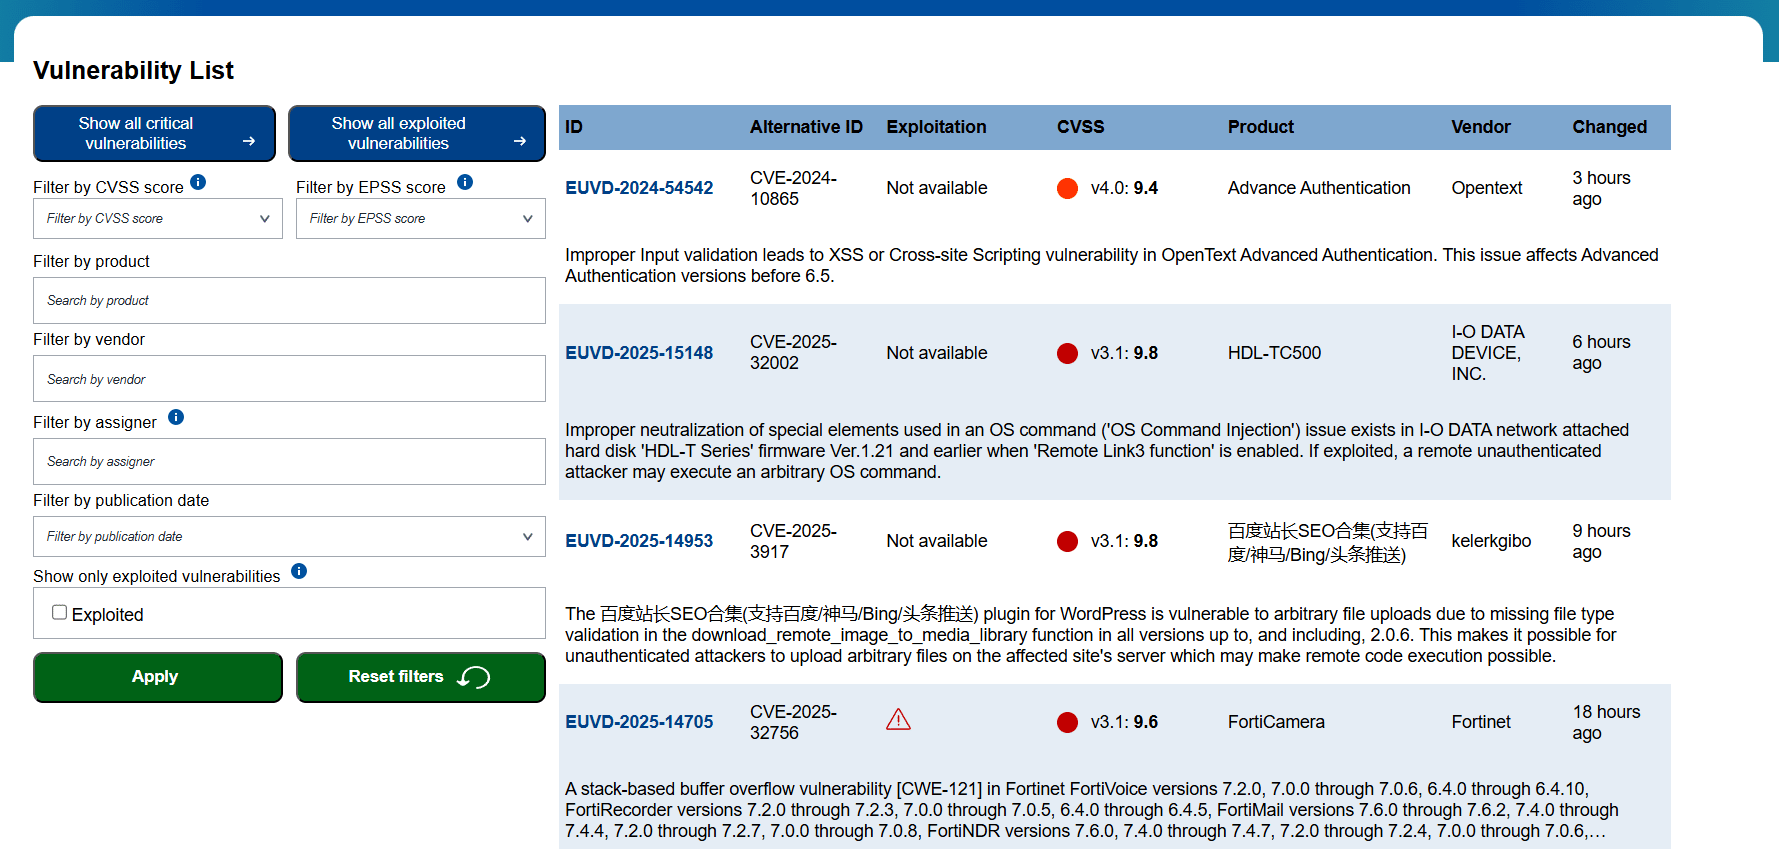This screenshot has height=849, width=1779.
Task: Click info icon beside Filter by CVSS score
Action: pos(198,182)
